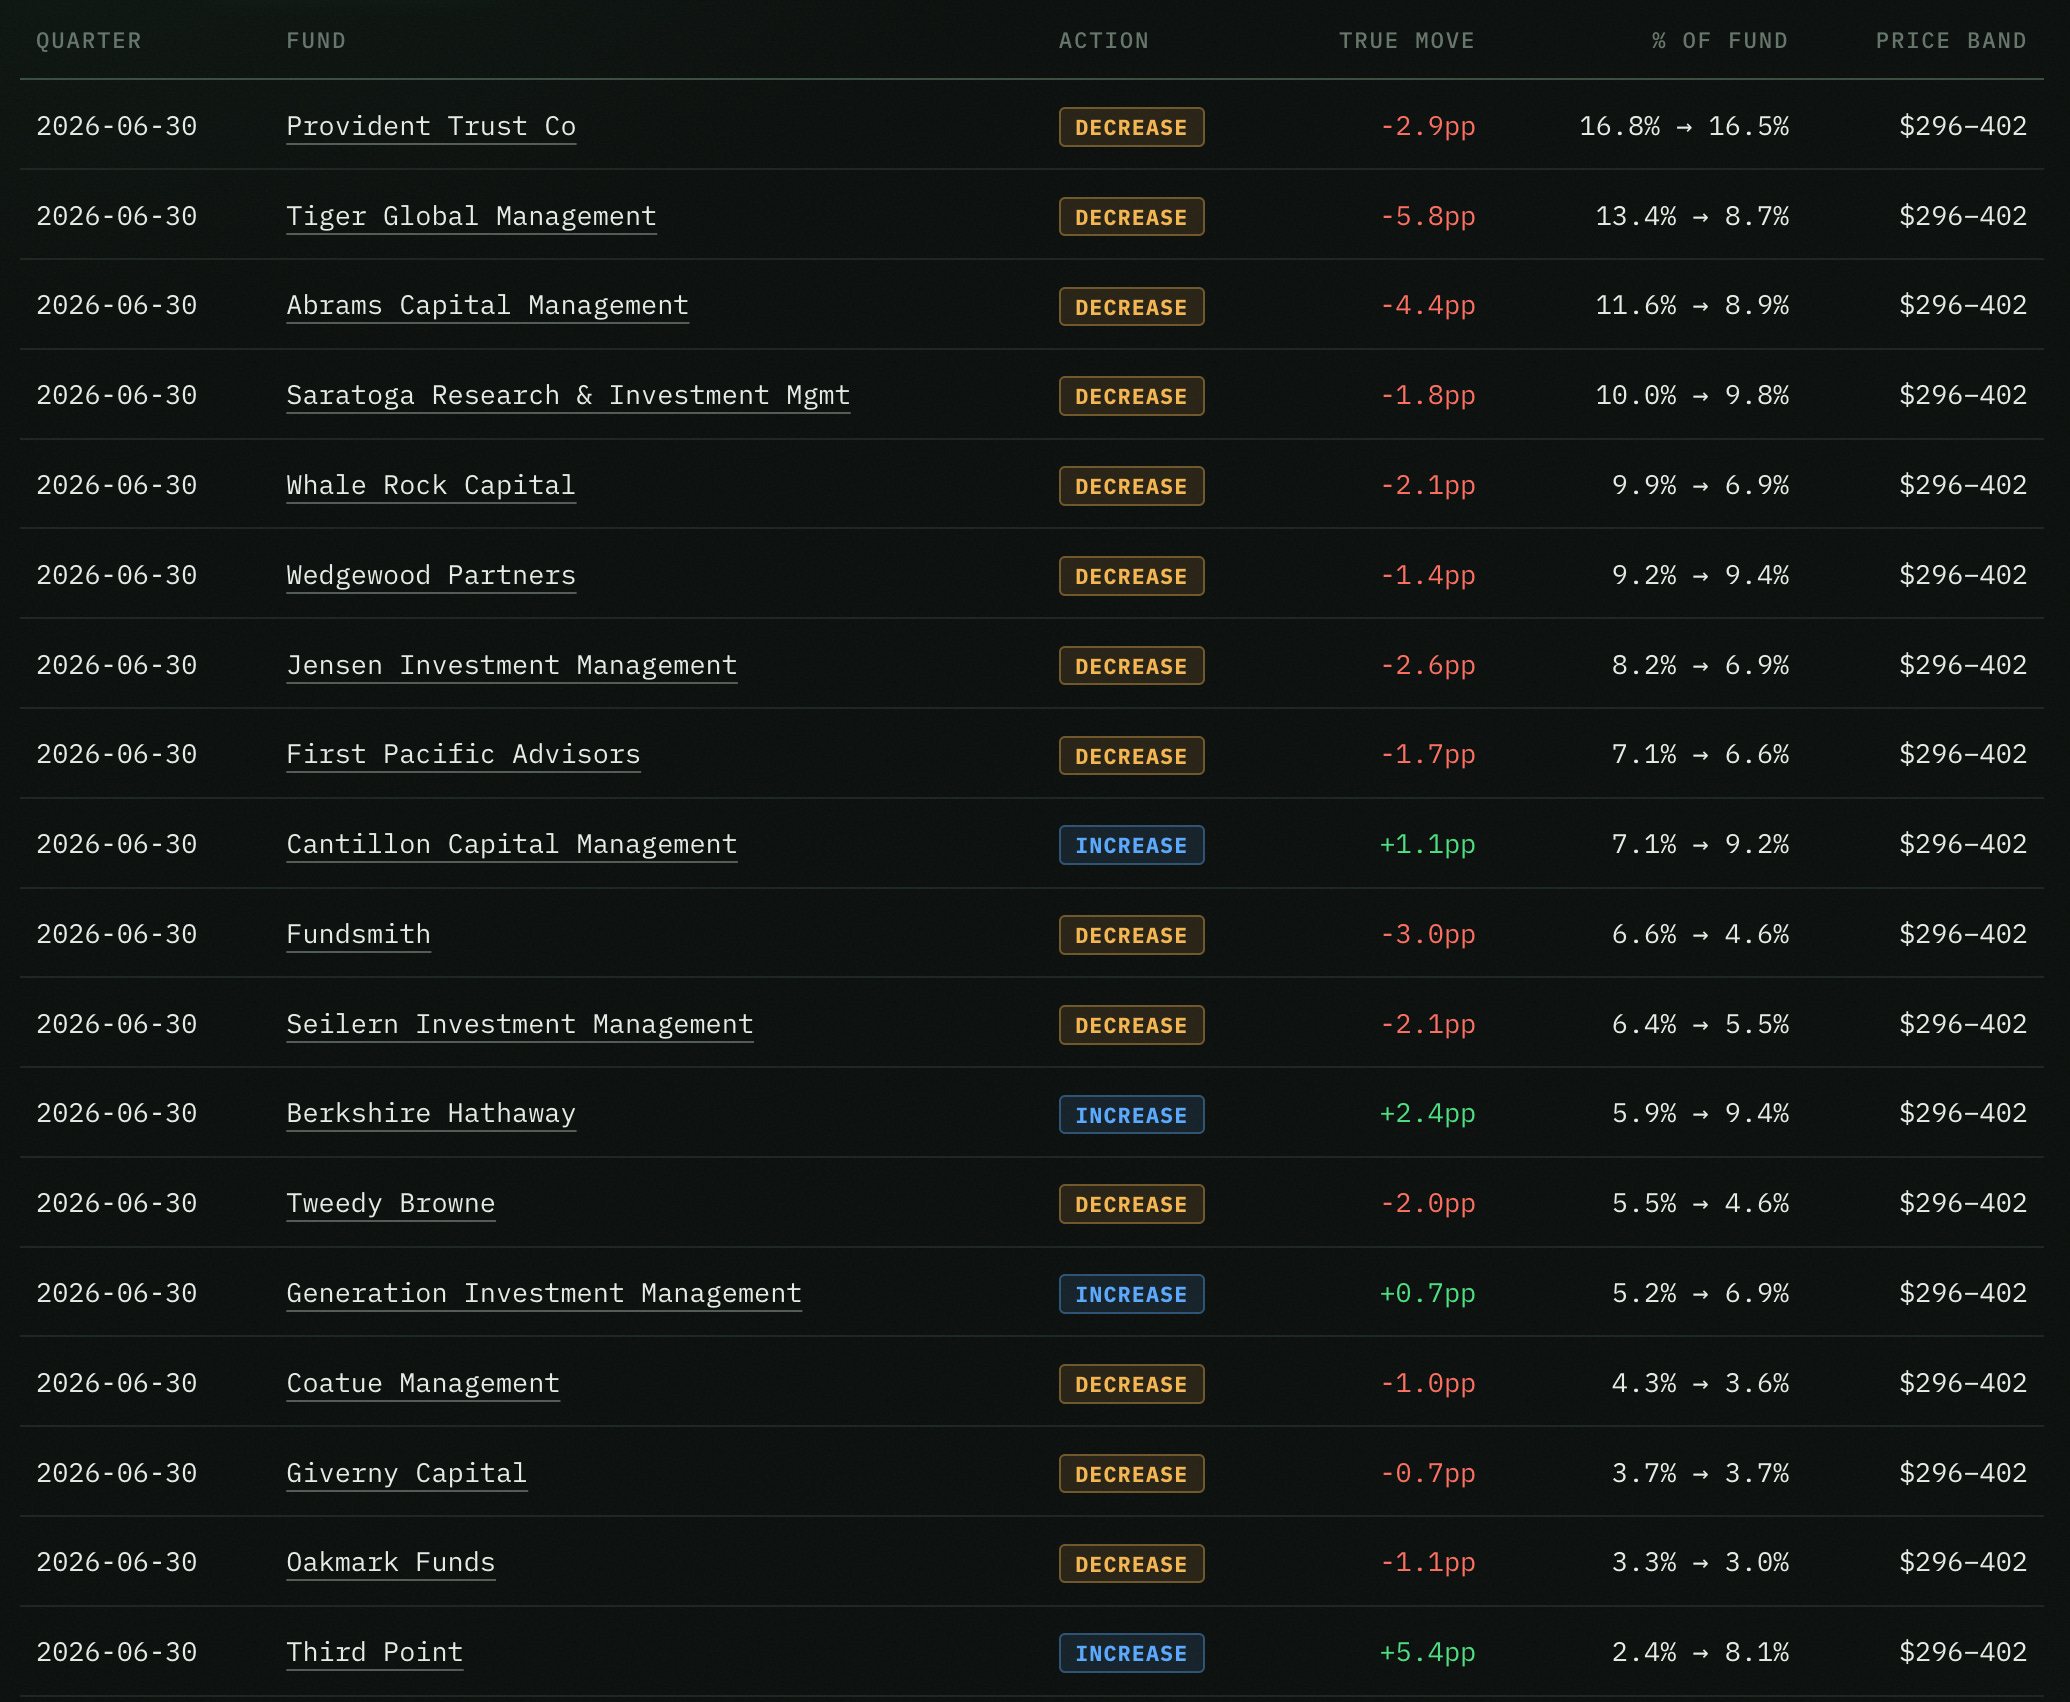Select the $296–402 price band for Third Point

(1963, 1653)
